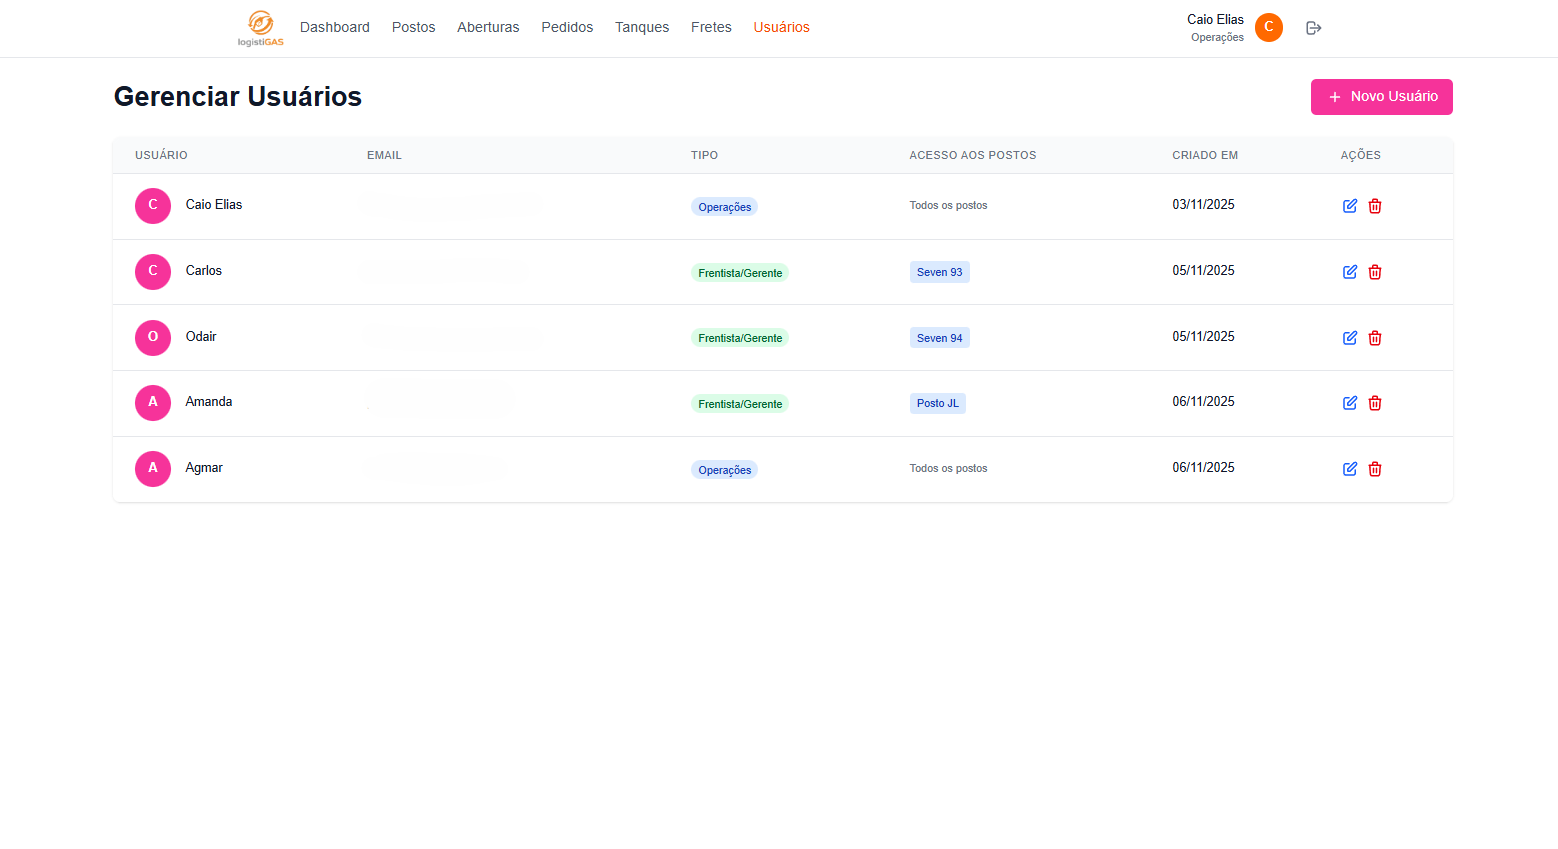Image resolution: width=1558 pixels, height=849 pixels.
Task: Click the logistiGAS logo
Action: point(260,27)
